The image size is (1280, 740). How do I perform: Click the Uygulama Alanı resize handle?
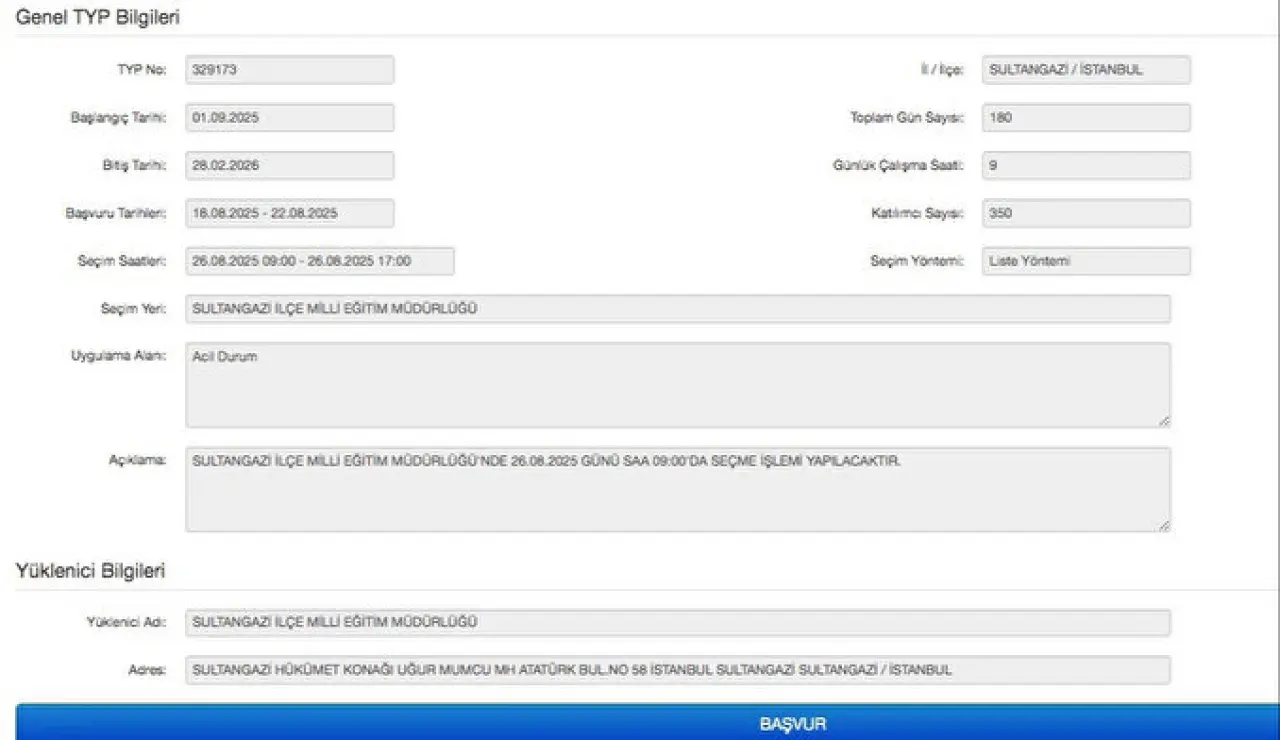tap(1164, 422)
